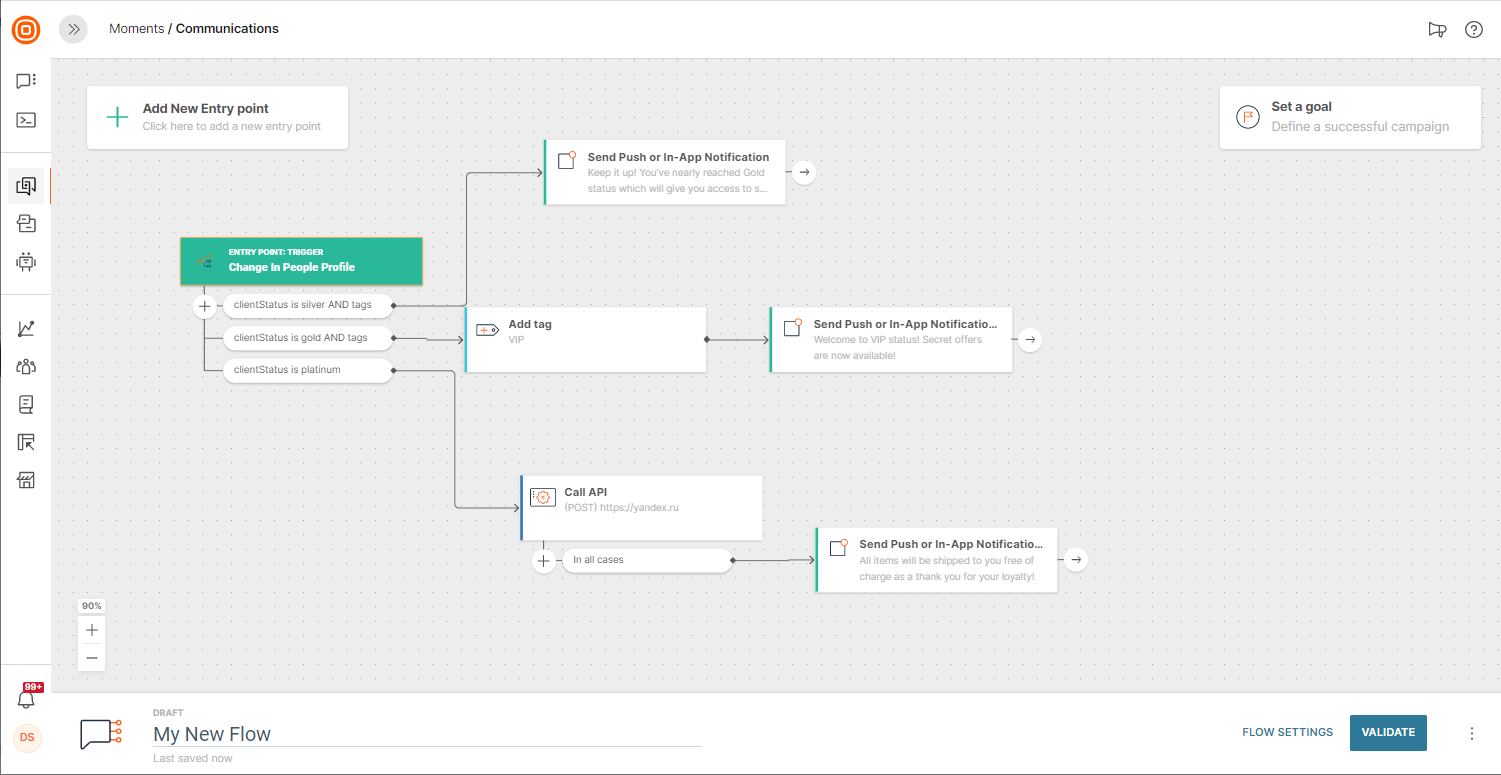
Task: Open FLOW SETTINGS
Action: (x=1287, y=732)
